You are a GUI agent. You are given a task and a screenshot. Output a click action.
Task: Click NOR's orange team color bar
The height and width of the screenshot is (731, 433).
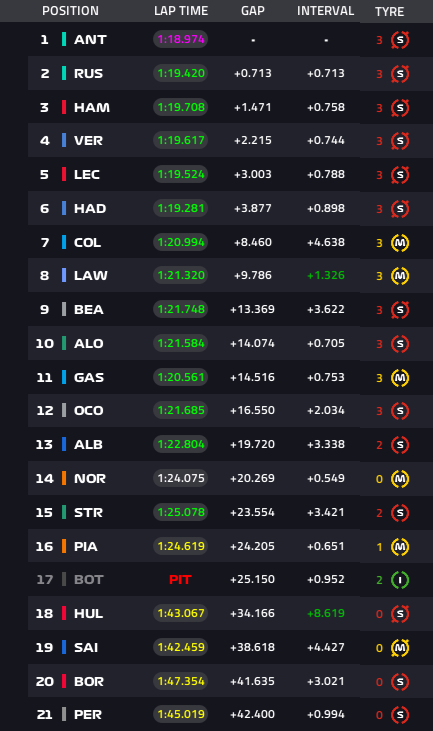(64, 478)
